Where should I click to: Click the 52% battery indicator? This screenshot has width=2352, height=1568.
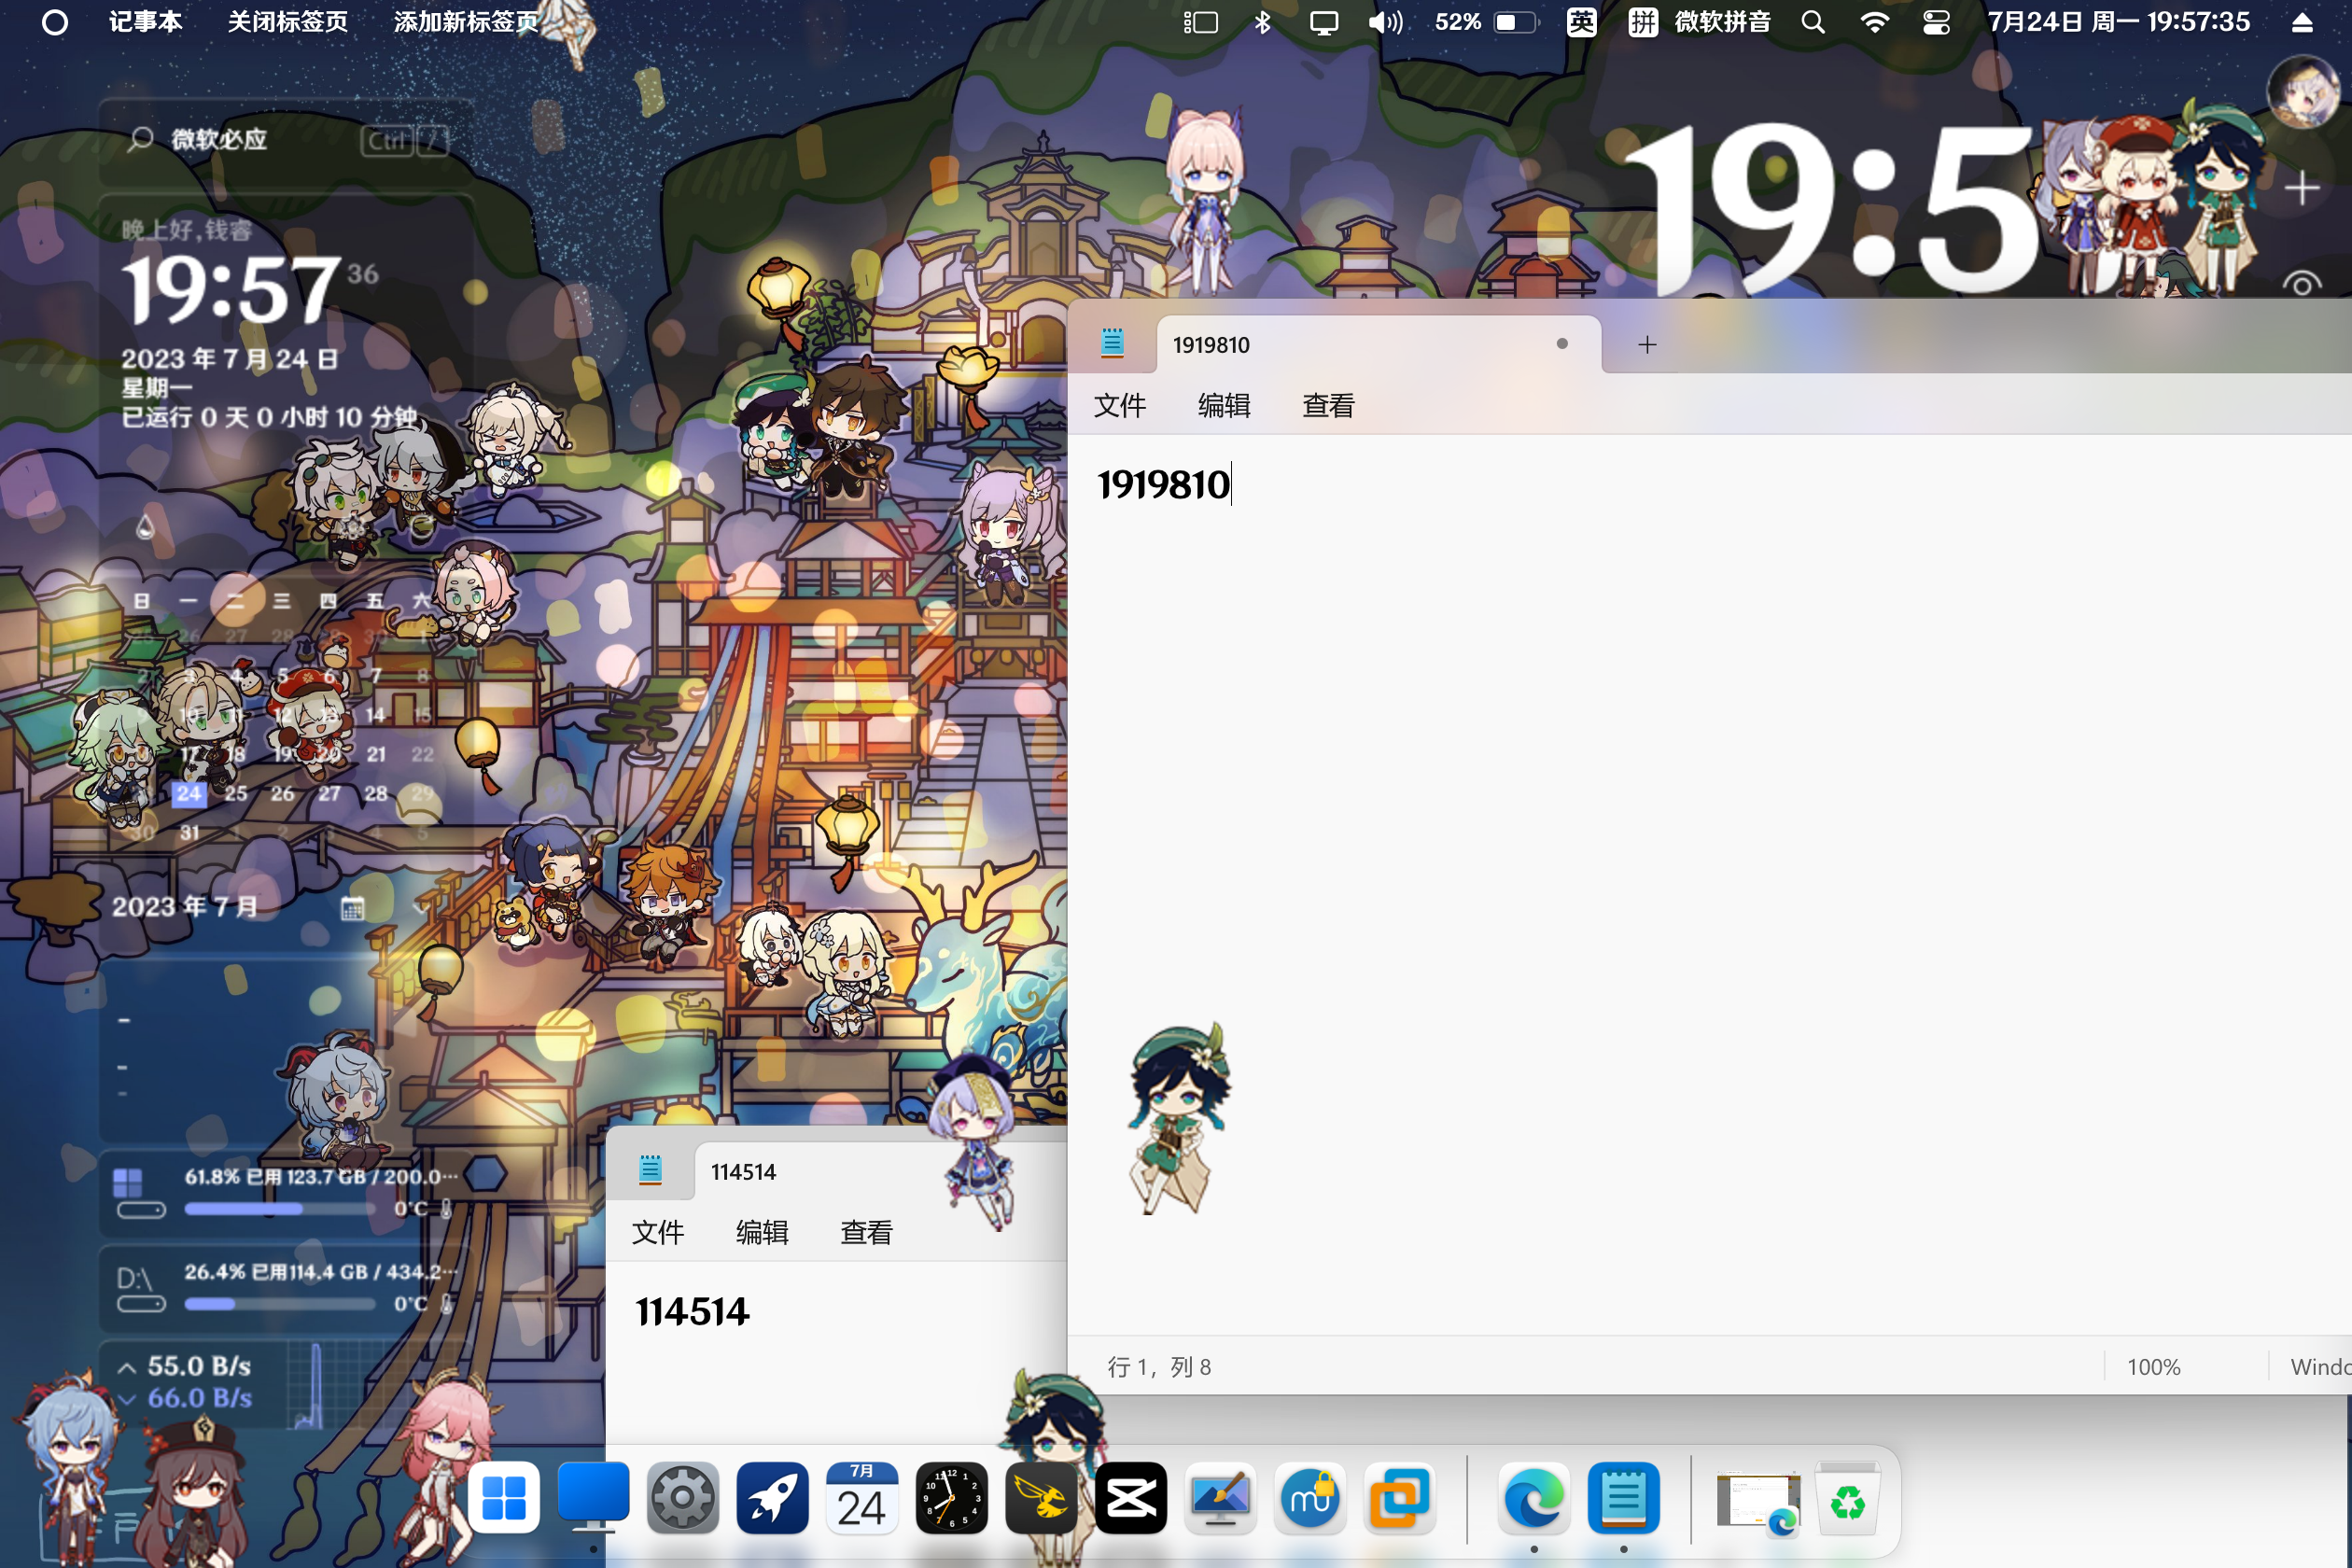tap(1486, 22)
